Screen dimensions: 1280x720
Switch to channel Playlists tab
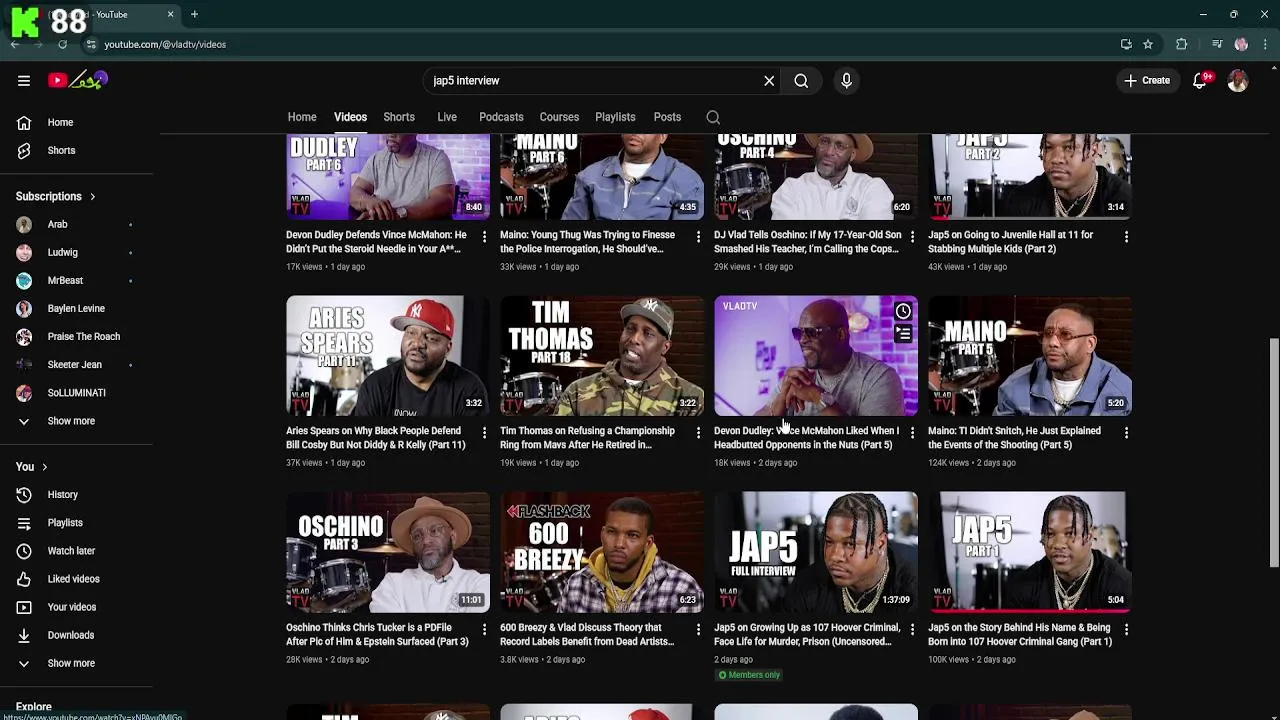click(x=615, y=117)
